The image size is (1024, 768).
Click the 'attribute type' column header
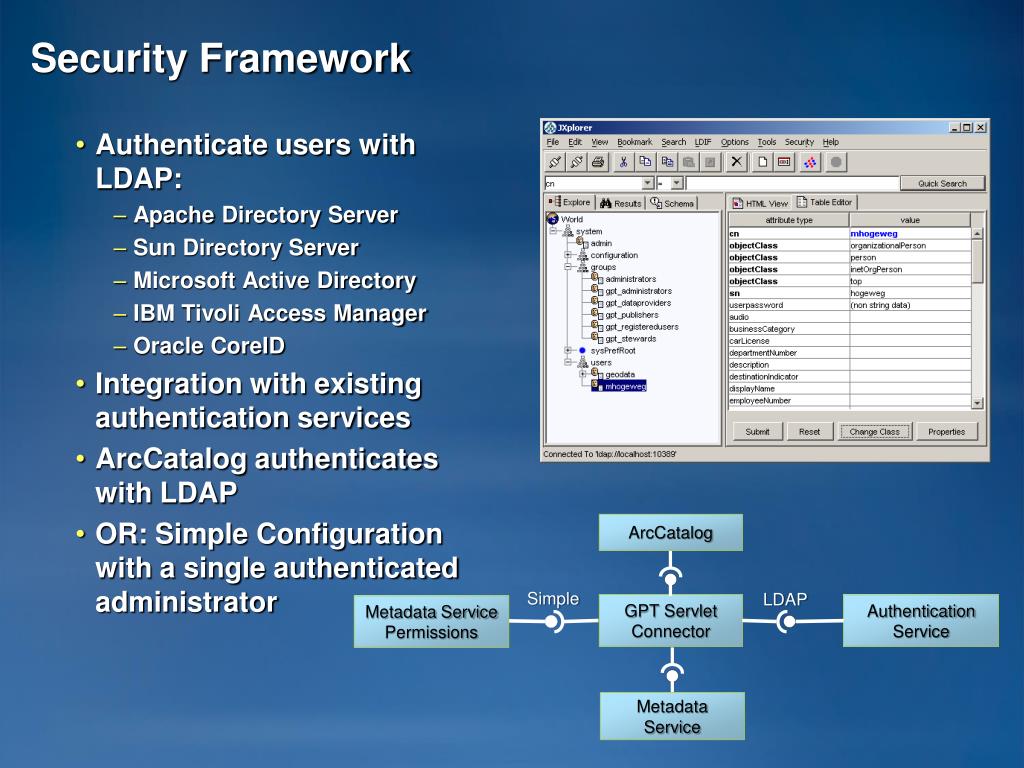coord(789,220)
